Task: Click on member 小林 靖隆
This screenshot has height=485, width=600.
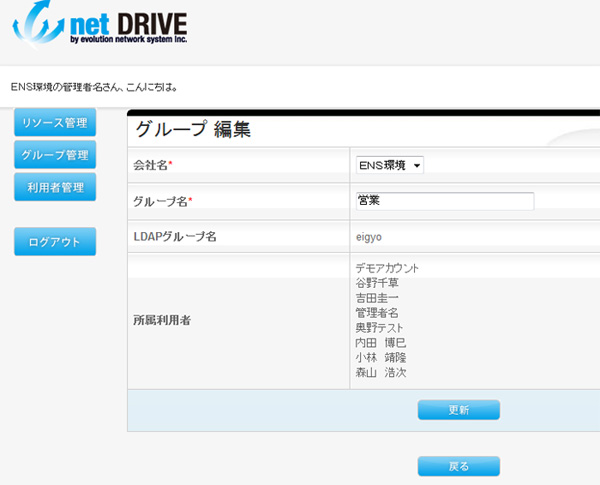Action: coord(380,358)
